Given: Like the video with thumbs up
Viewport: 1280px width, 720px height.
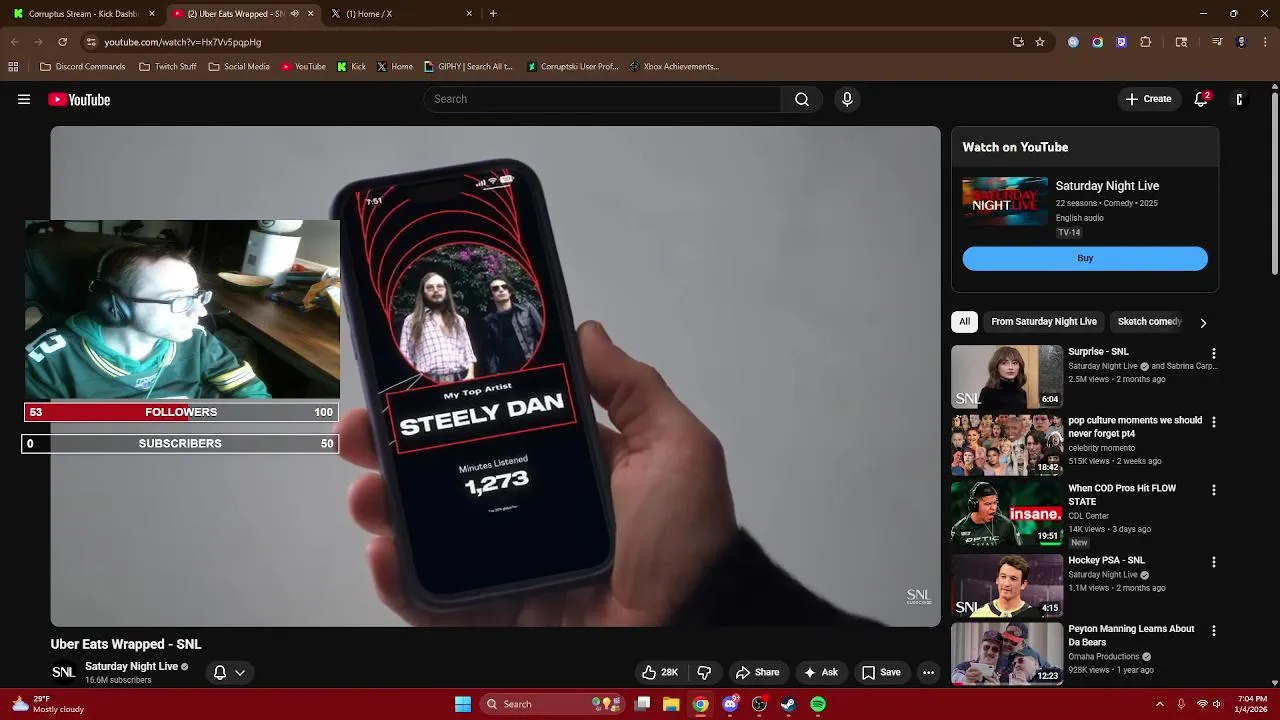Looking at the screenshot, I should pos(659,673).
